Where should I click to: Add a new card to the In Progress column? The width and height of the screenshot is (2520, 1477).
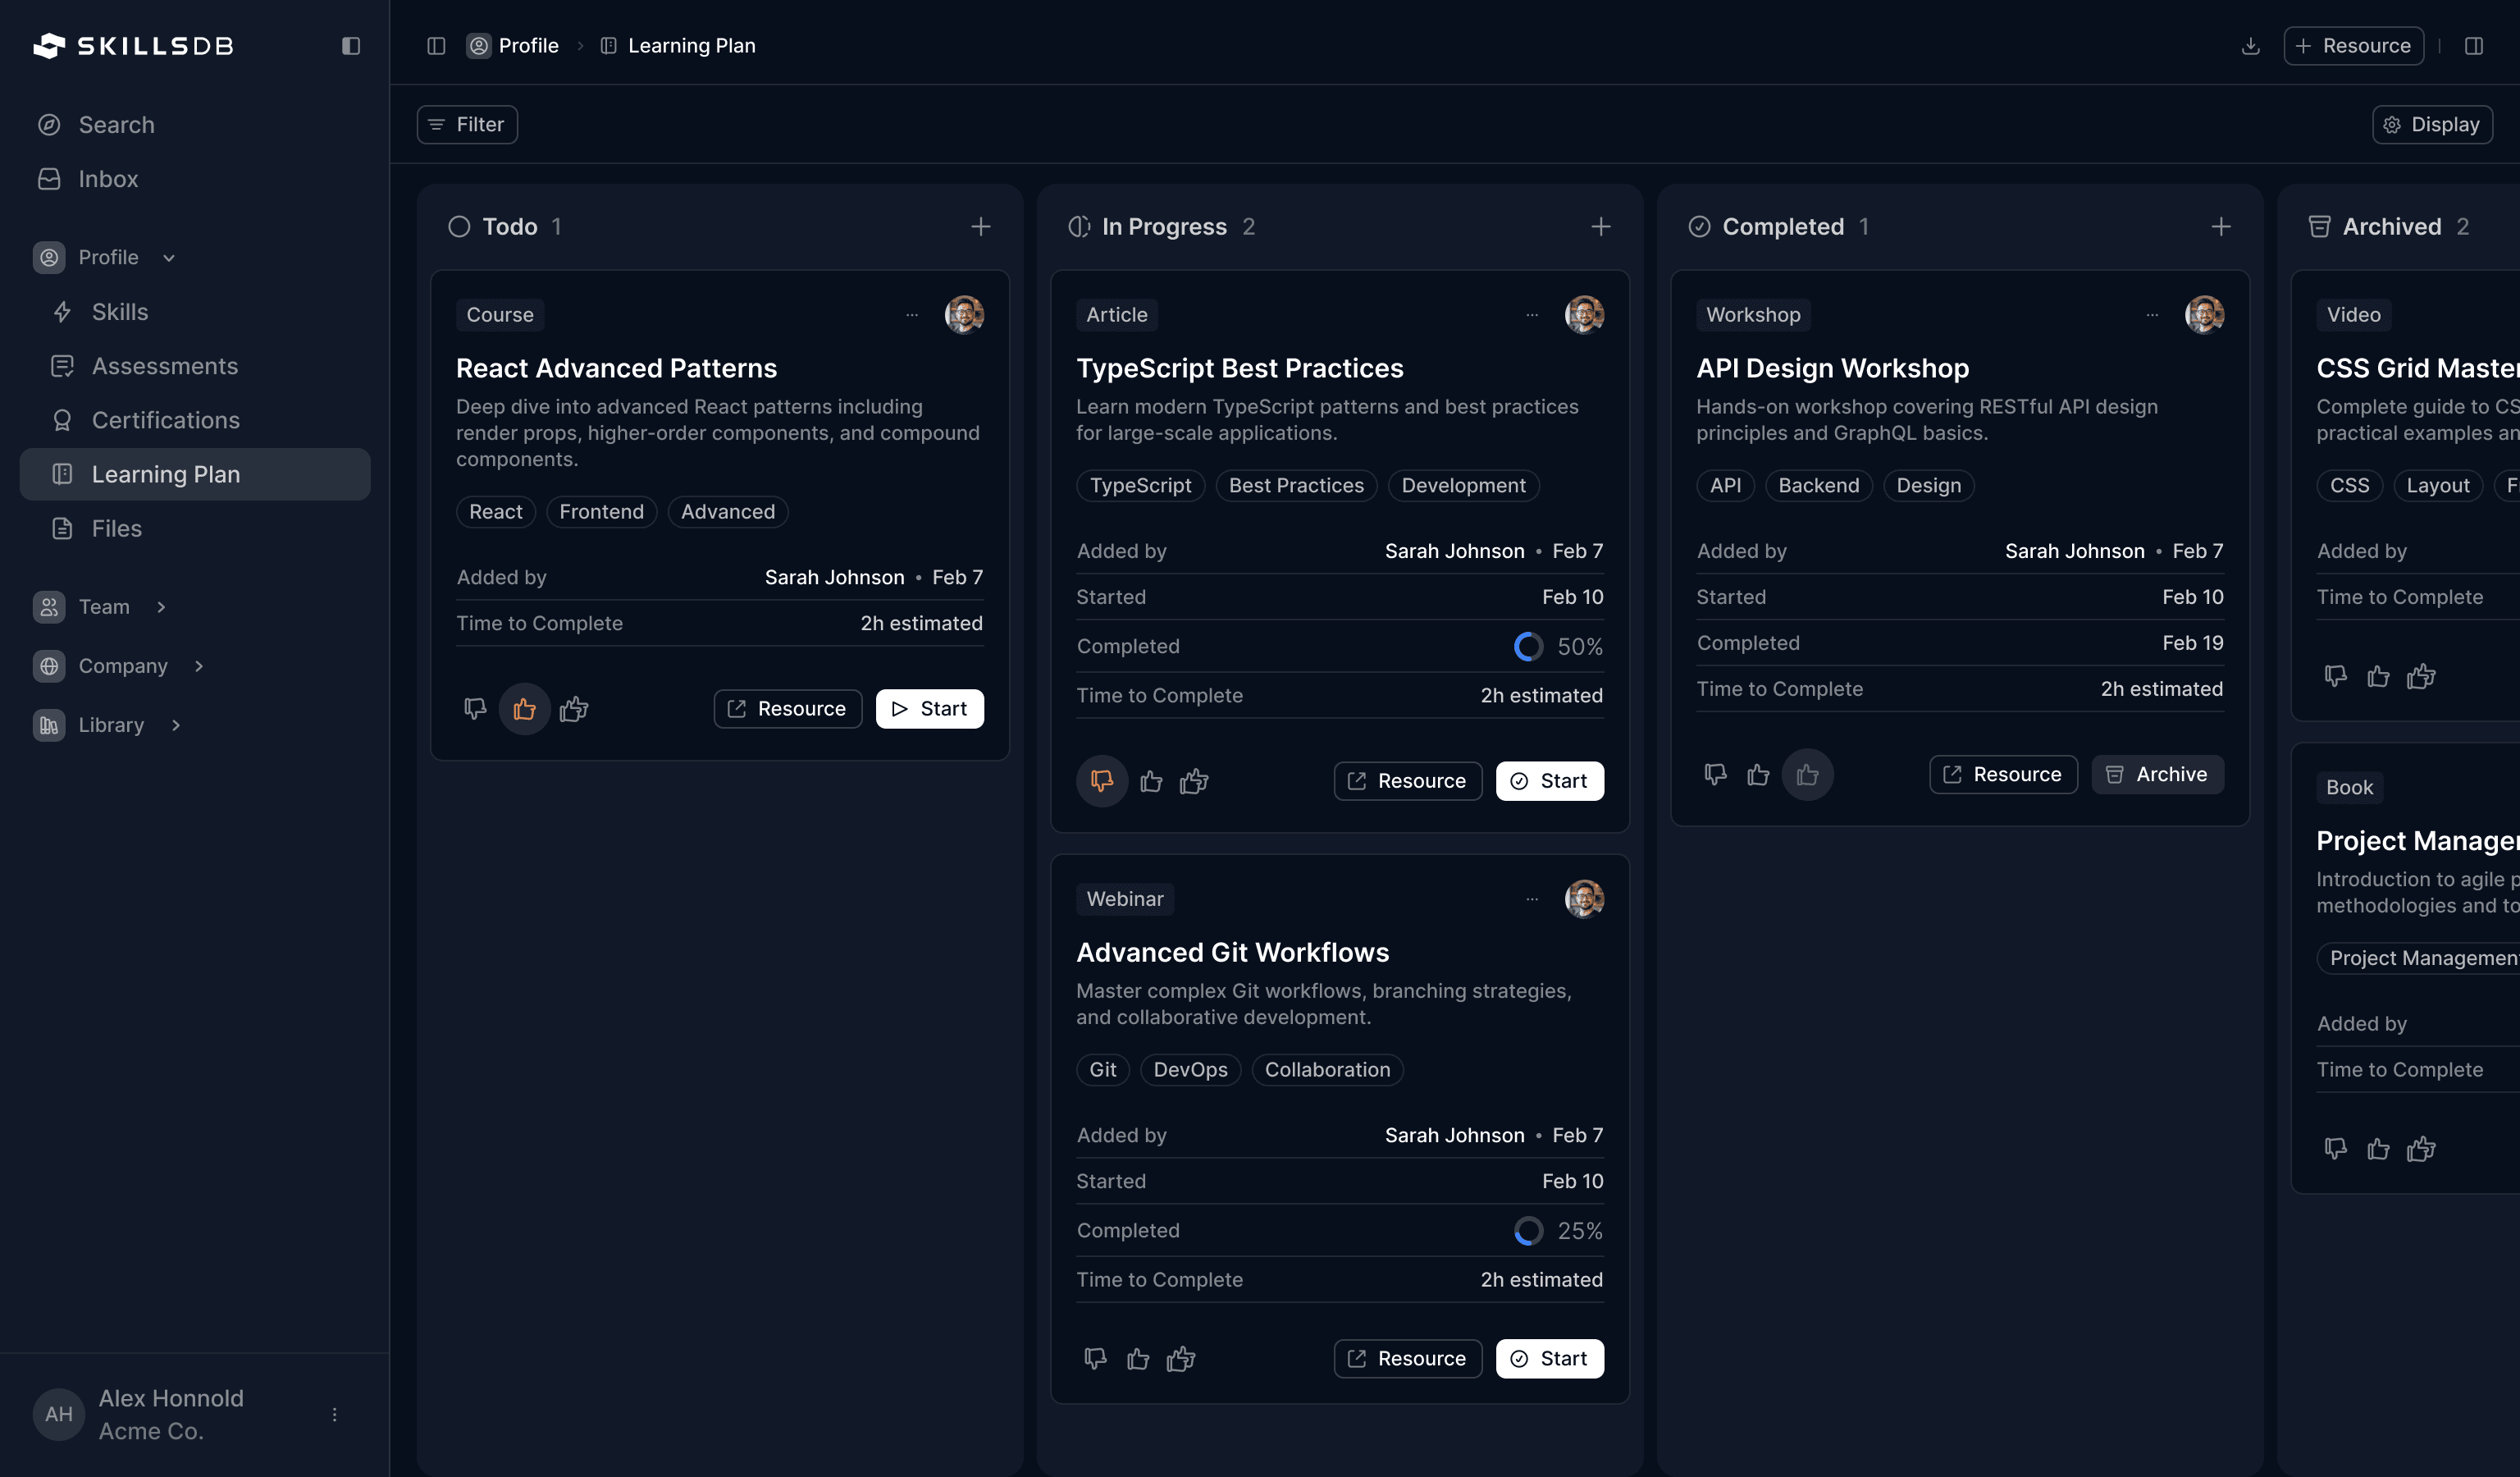[x=1600, y=226]
